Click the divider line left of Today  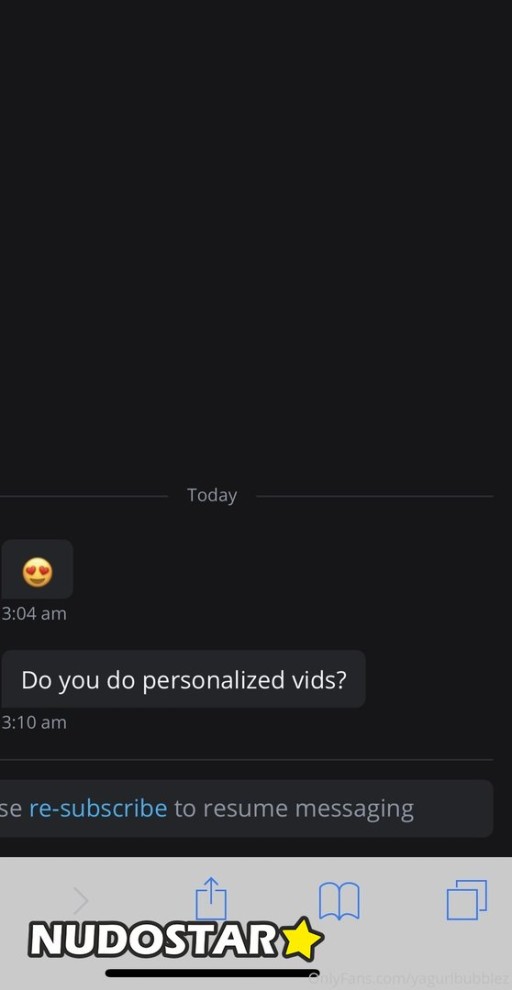(x=84, y=496)
